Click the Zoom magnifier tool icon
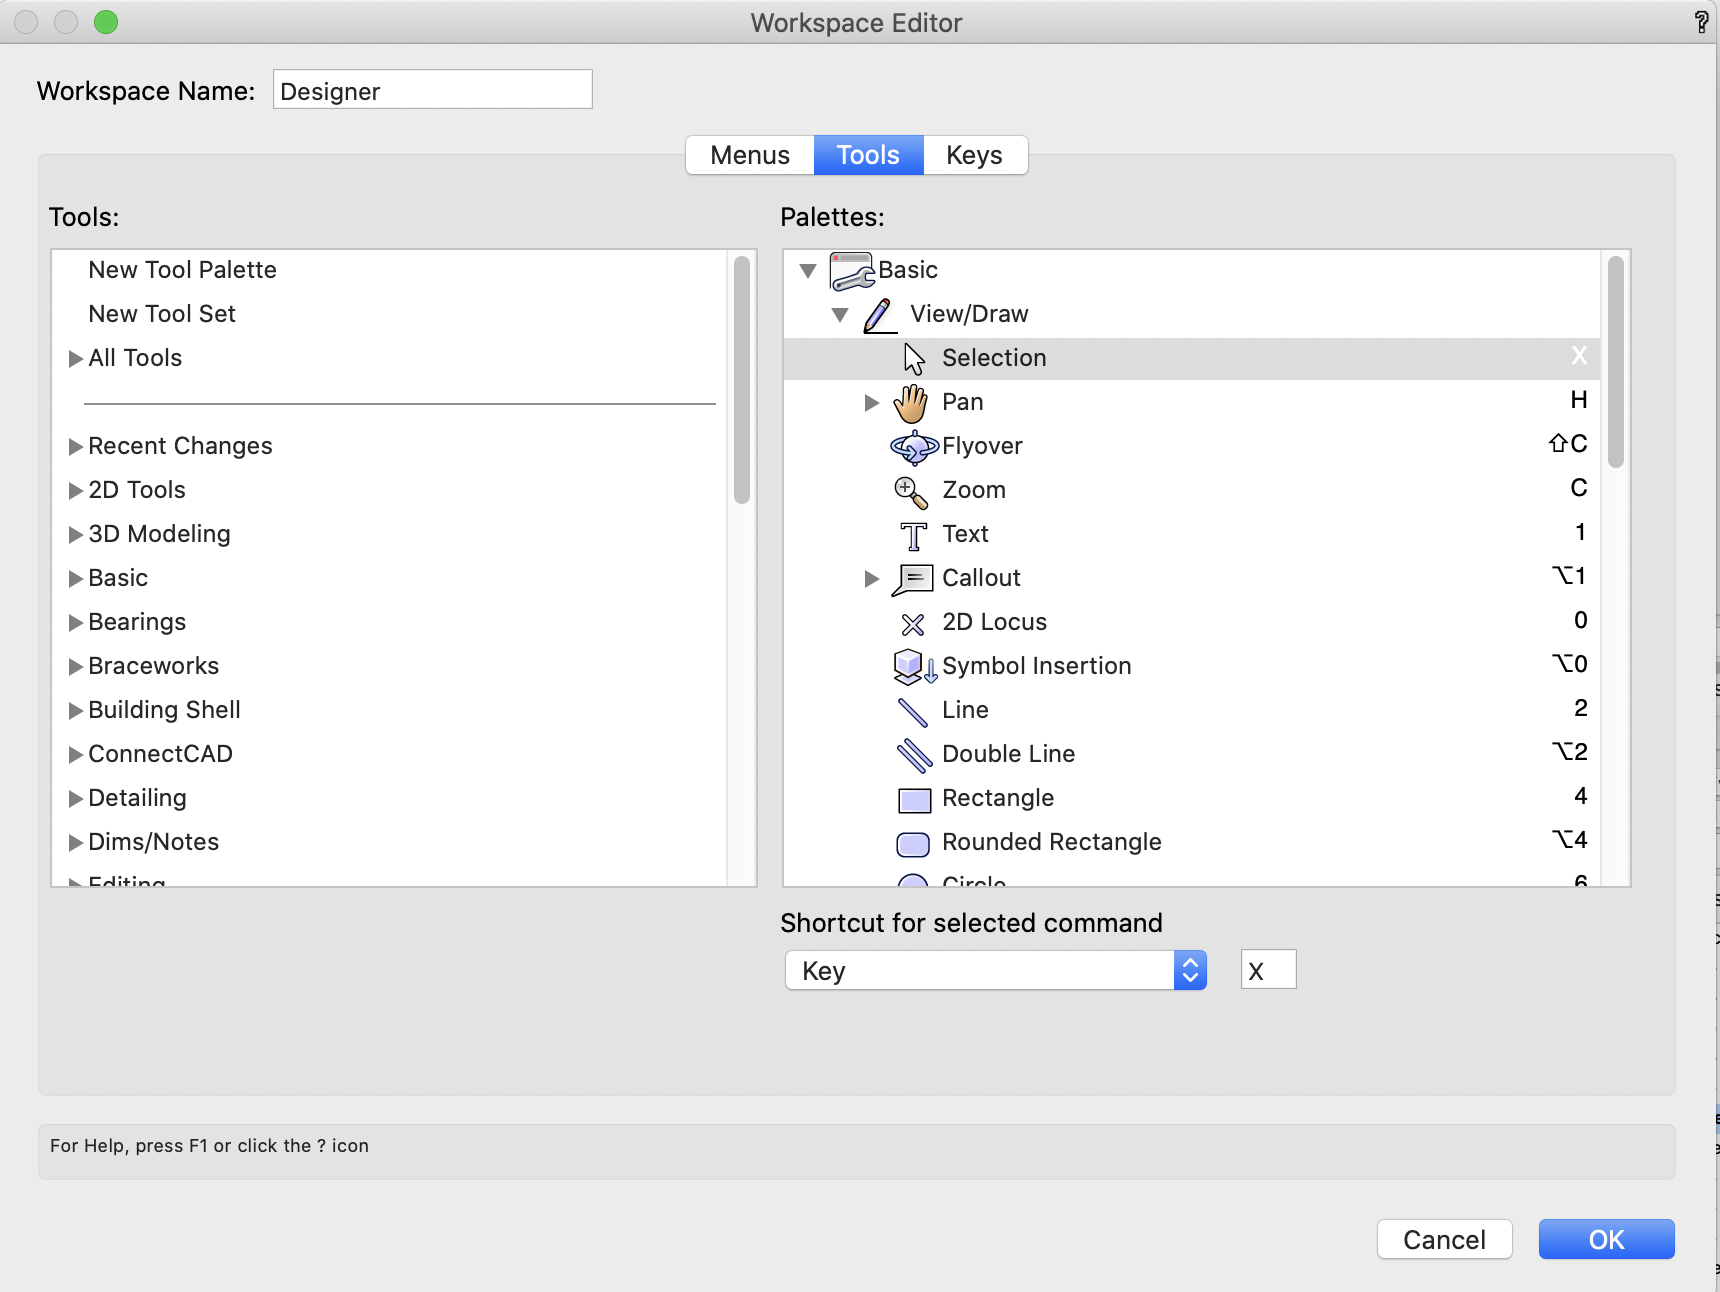Screen dimensions: 1720x1292 pyautogui.click(x=911, y=491)
